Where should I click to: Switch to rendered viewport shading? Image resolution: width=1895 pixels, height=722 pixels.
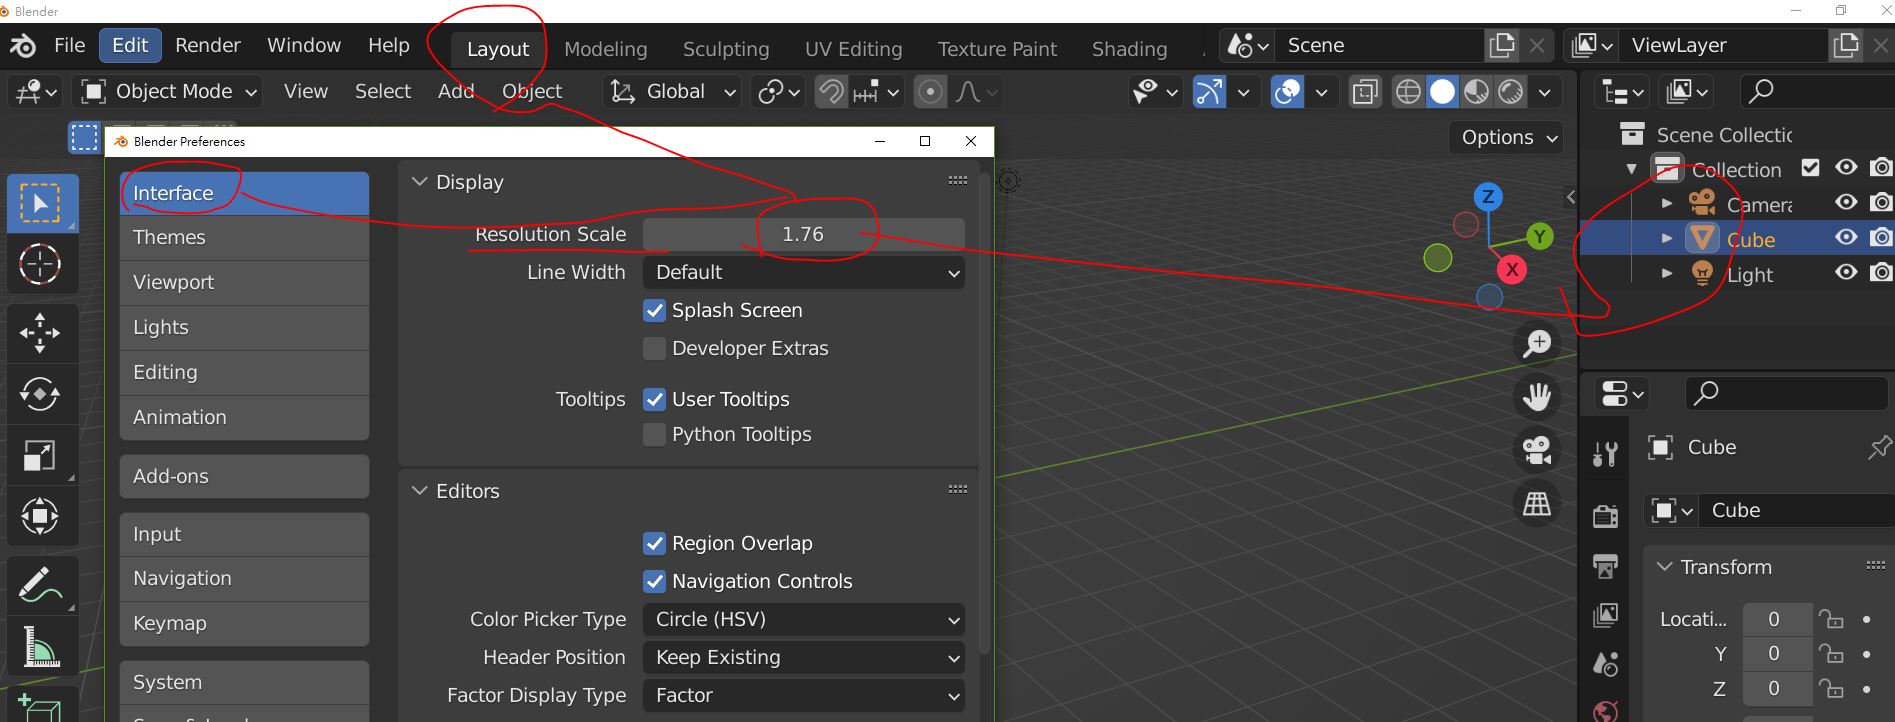[x=1511, y=92]
